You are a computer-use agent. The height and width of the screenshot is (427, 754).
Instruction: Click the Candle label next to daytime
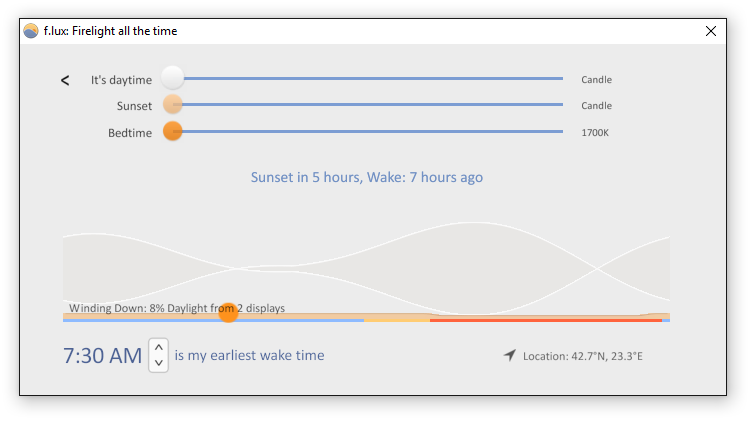pyautogui.click(x=596, y=80)
